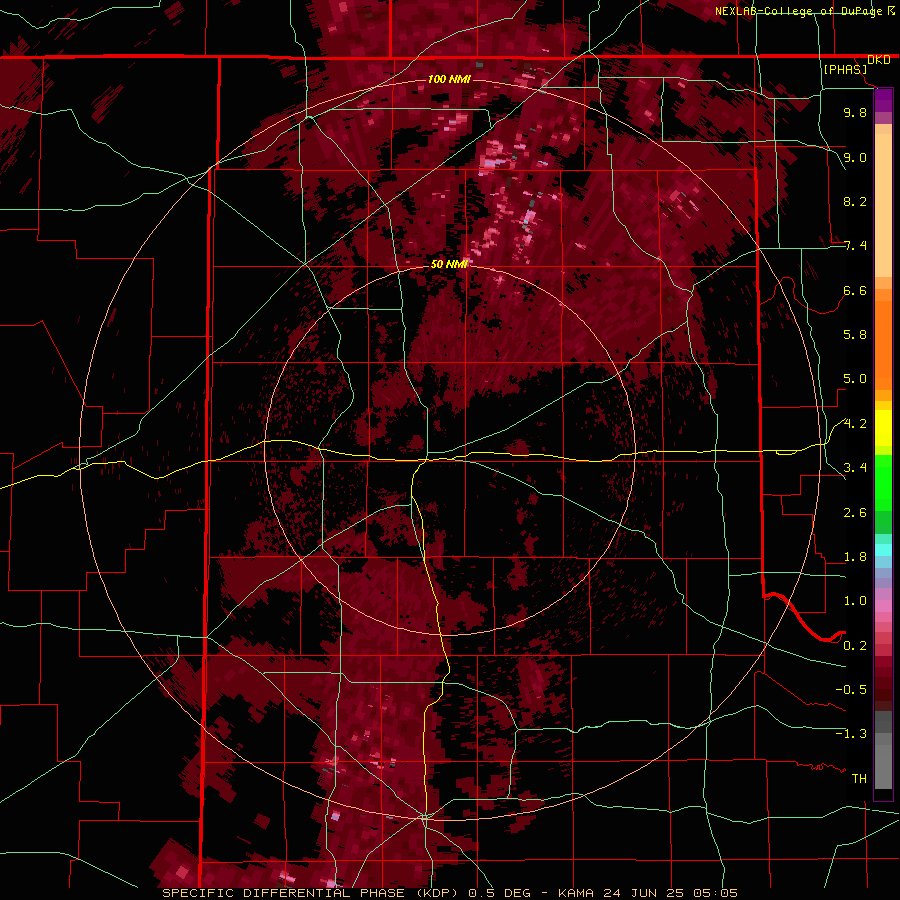Click the "TH" threshold label on scale
Image resolution: width=900 pixels, height=900 pixels.
859,779
